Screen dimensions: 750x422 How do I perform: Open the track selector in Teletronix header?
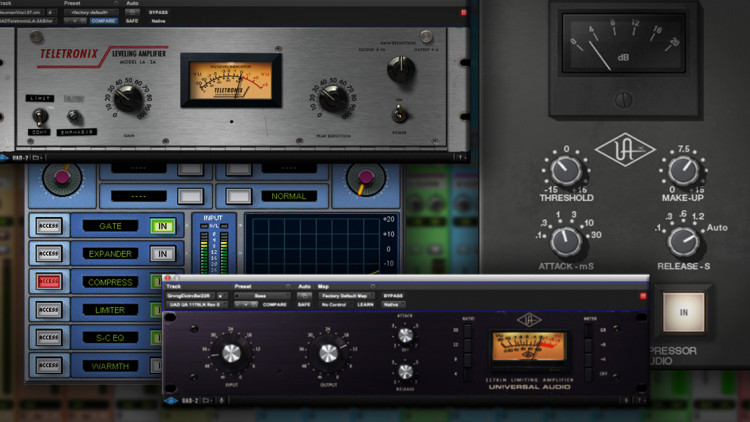22,12
